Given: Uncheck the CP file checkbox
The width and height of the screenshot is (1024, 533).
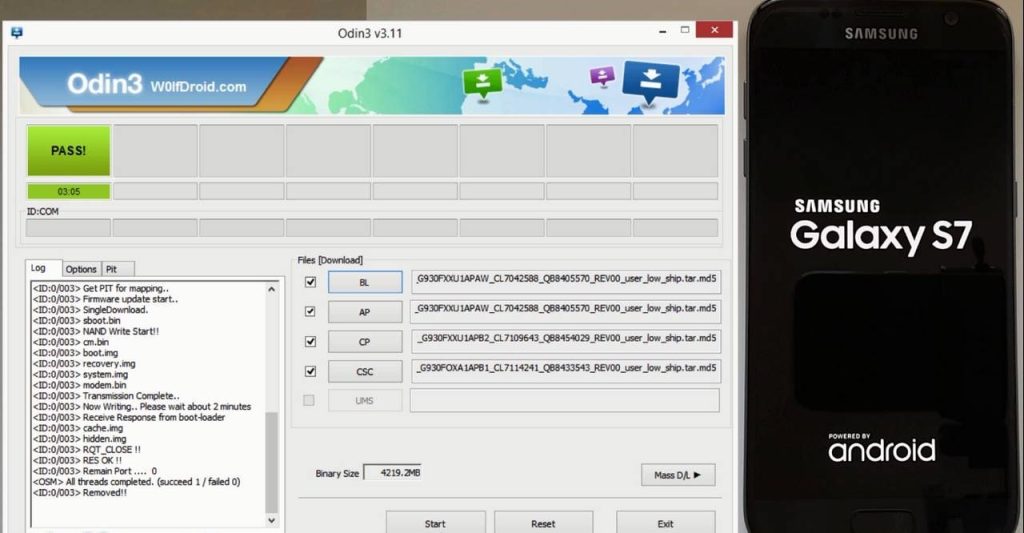Looking at the screenshot, I should 310,342.
